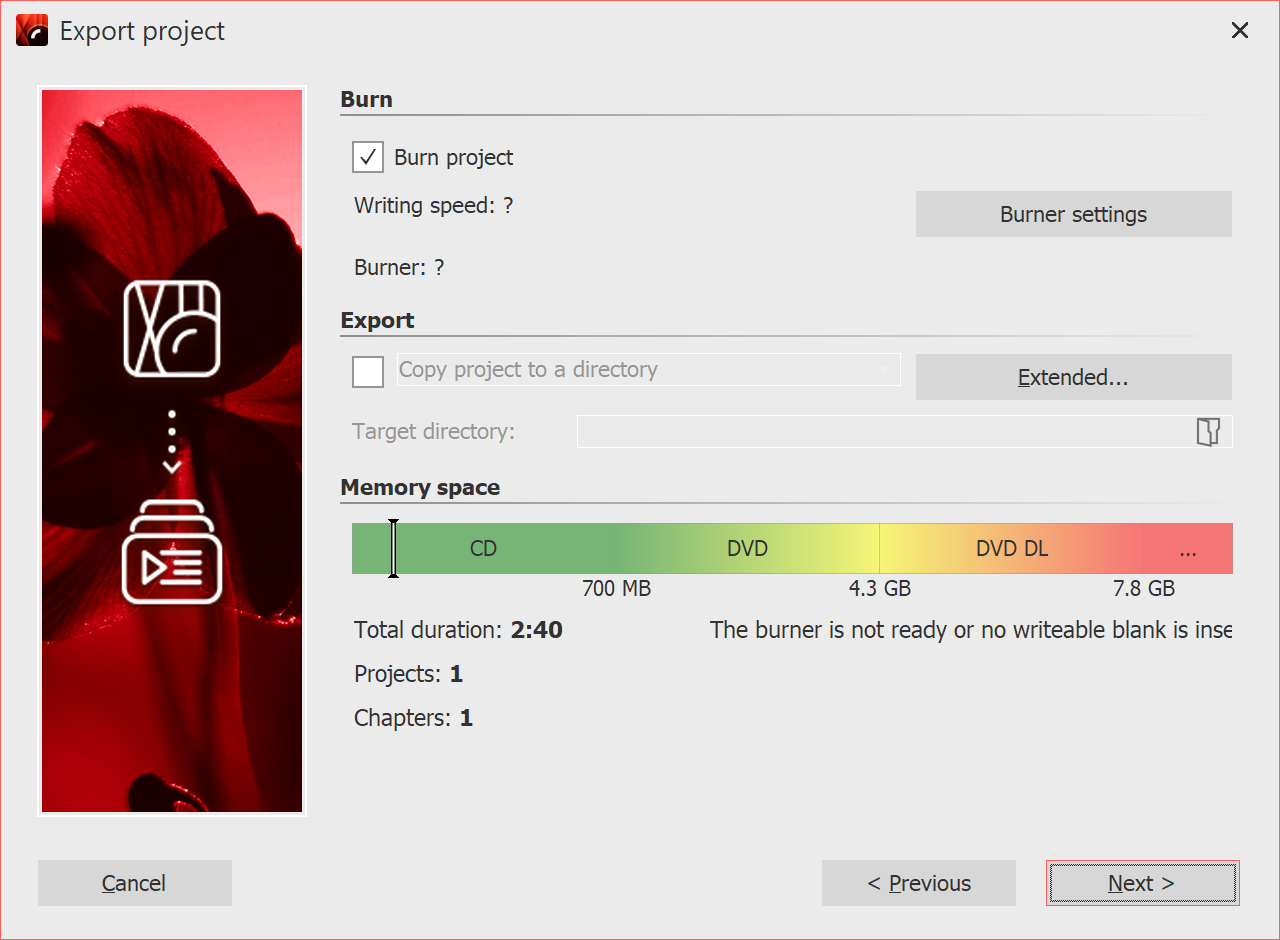The height and width of the screenshot is (940, 1280).
Task: Enable Copy project to a directory
Action: tap(367, 371)
